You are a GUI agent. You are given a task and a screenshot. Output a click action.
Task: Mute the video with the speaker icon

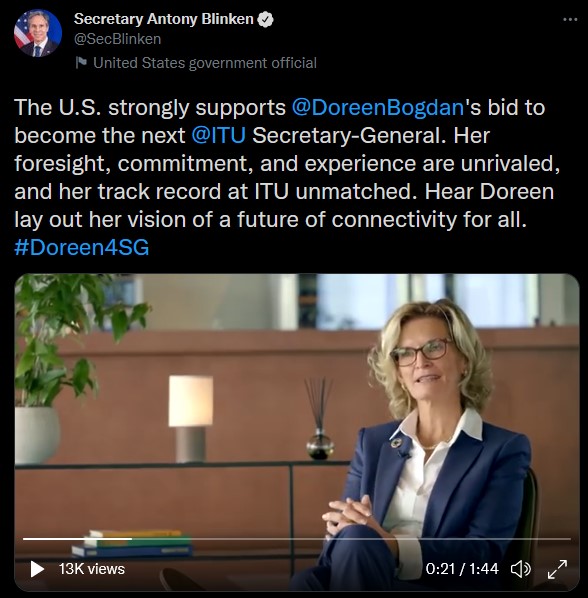point(521,569)
